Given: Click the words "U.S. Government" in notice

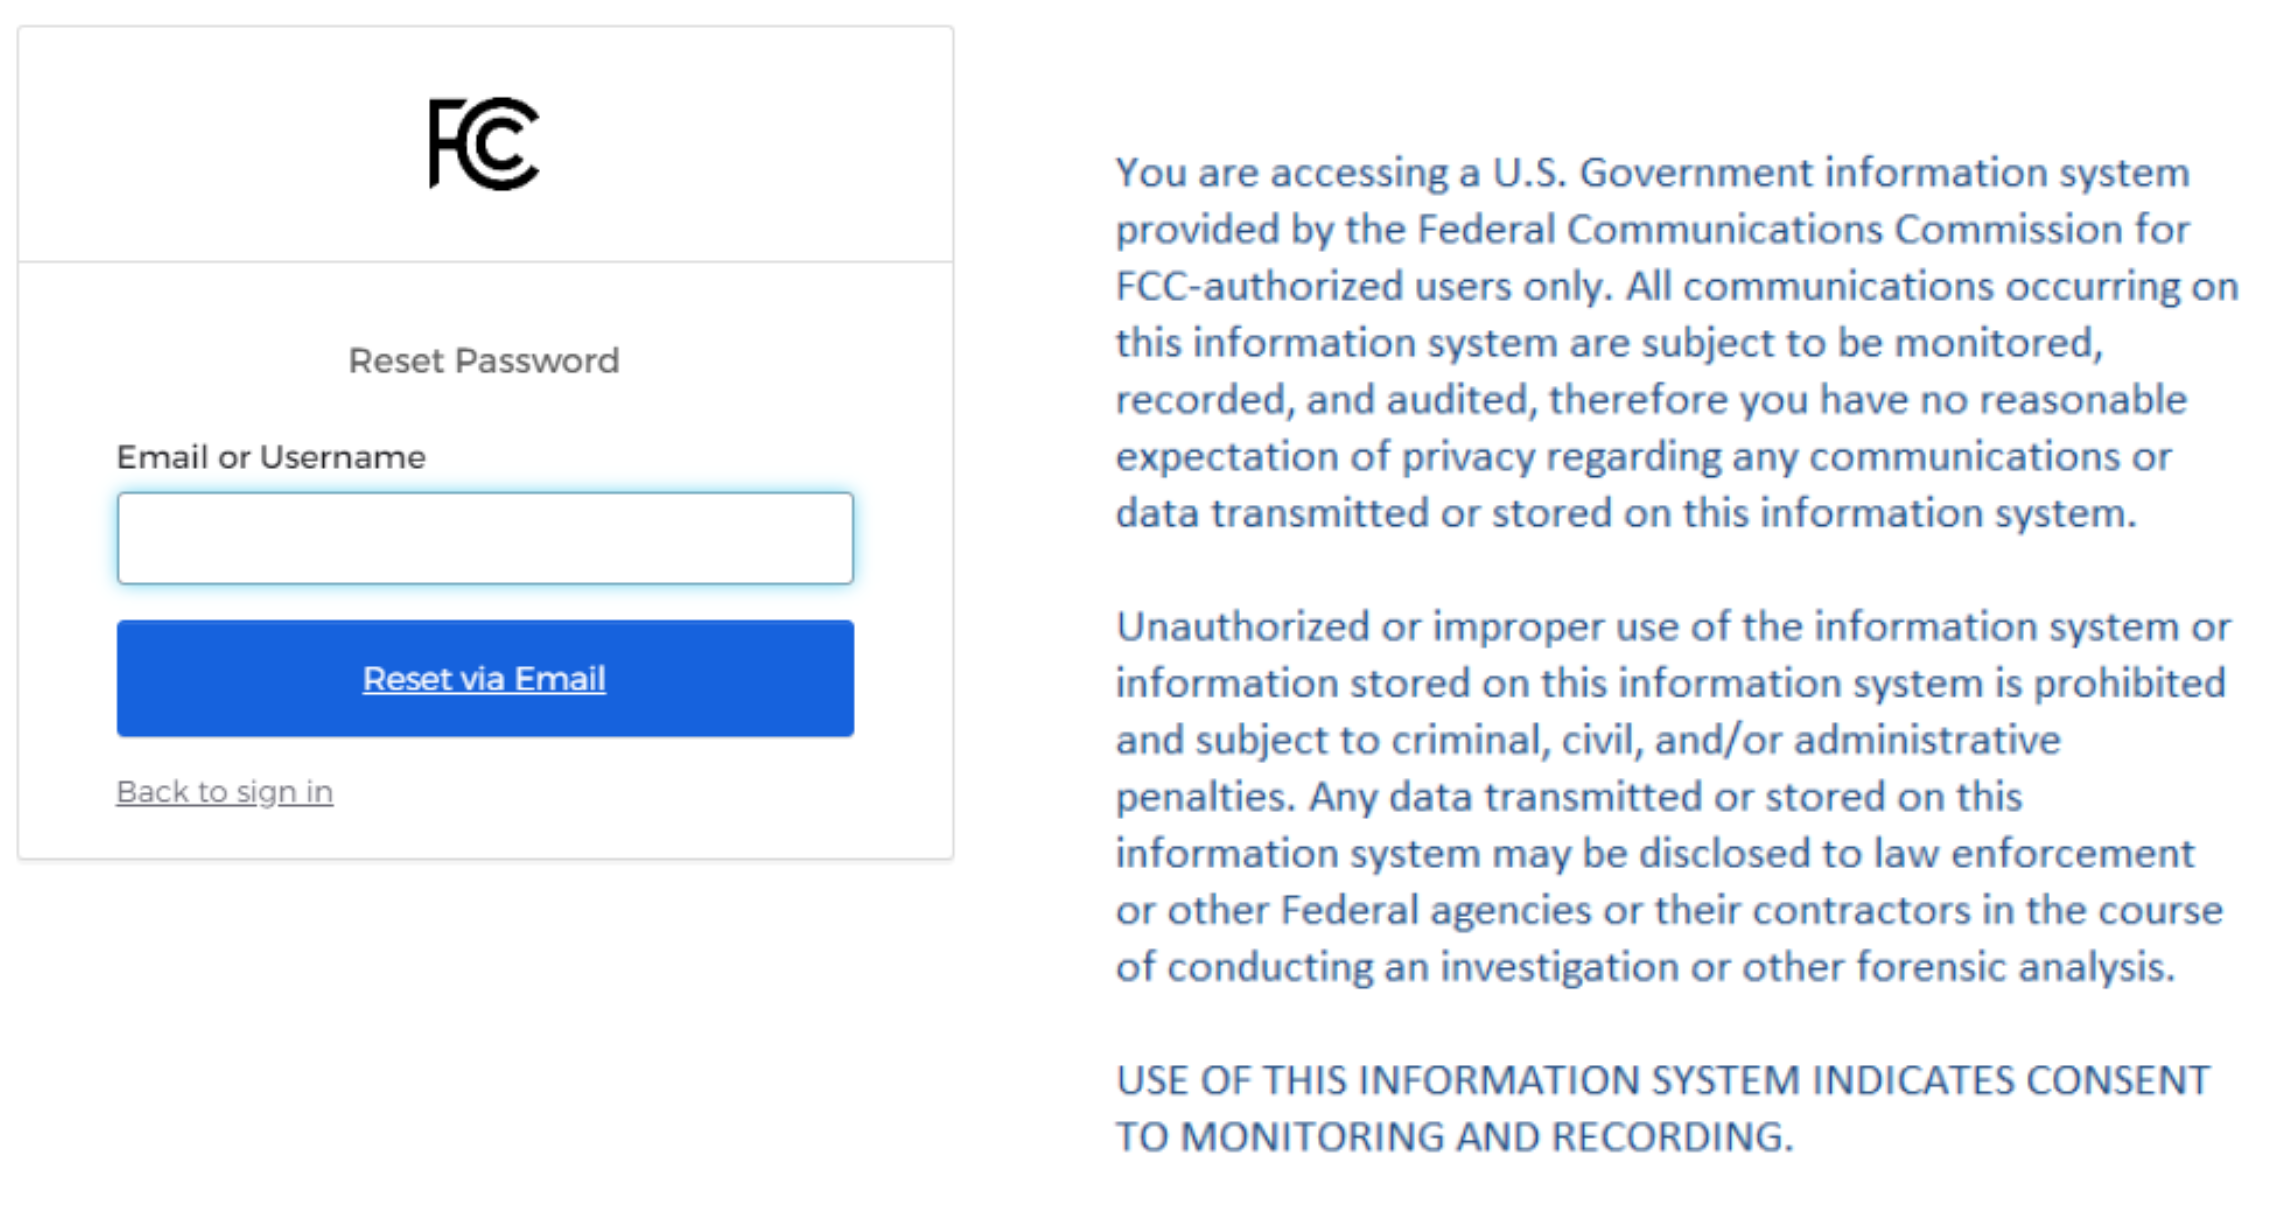Looking at the screenshot, I should pos(1652,173).
